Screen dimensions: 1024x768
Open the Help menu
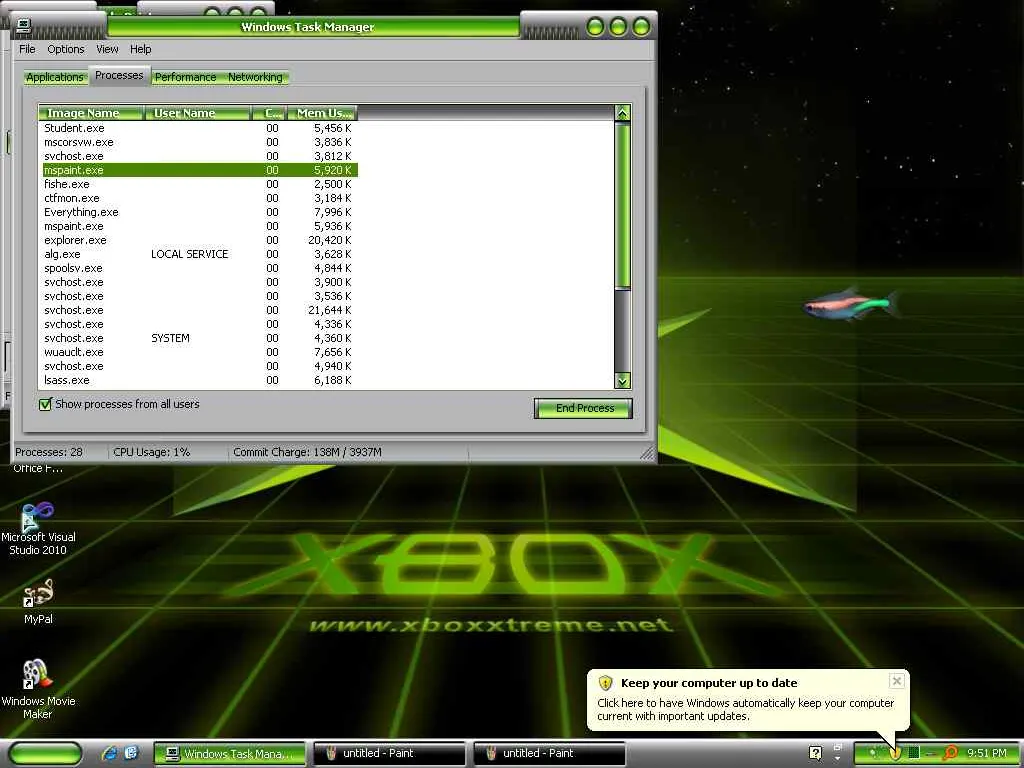coord(140,49)
